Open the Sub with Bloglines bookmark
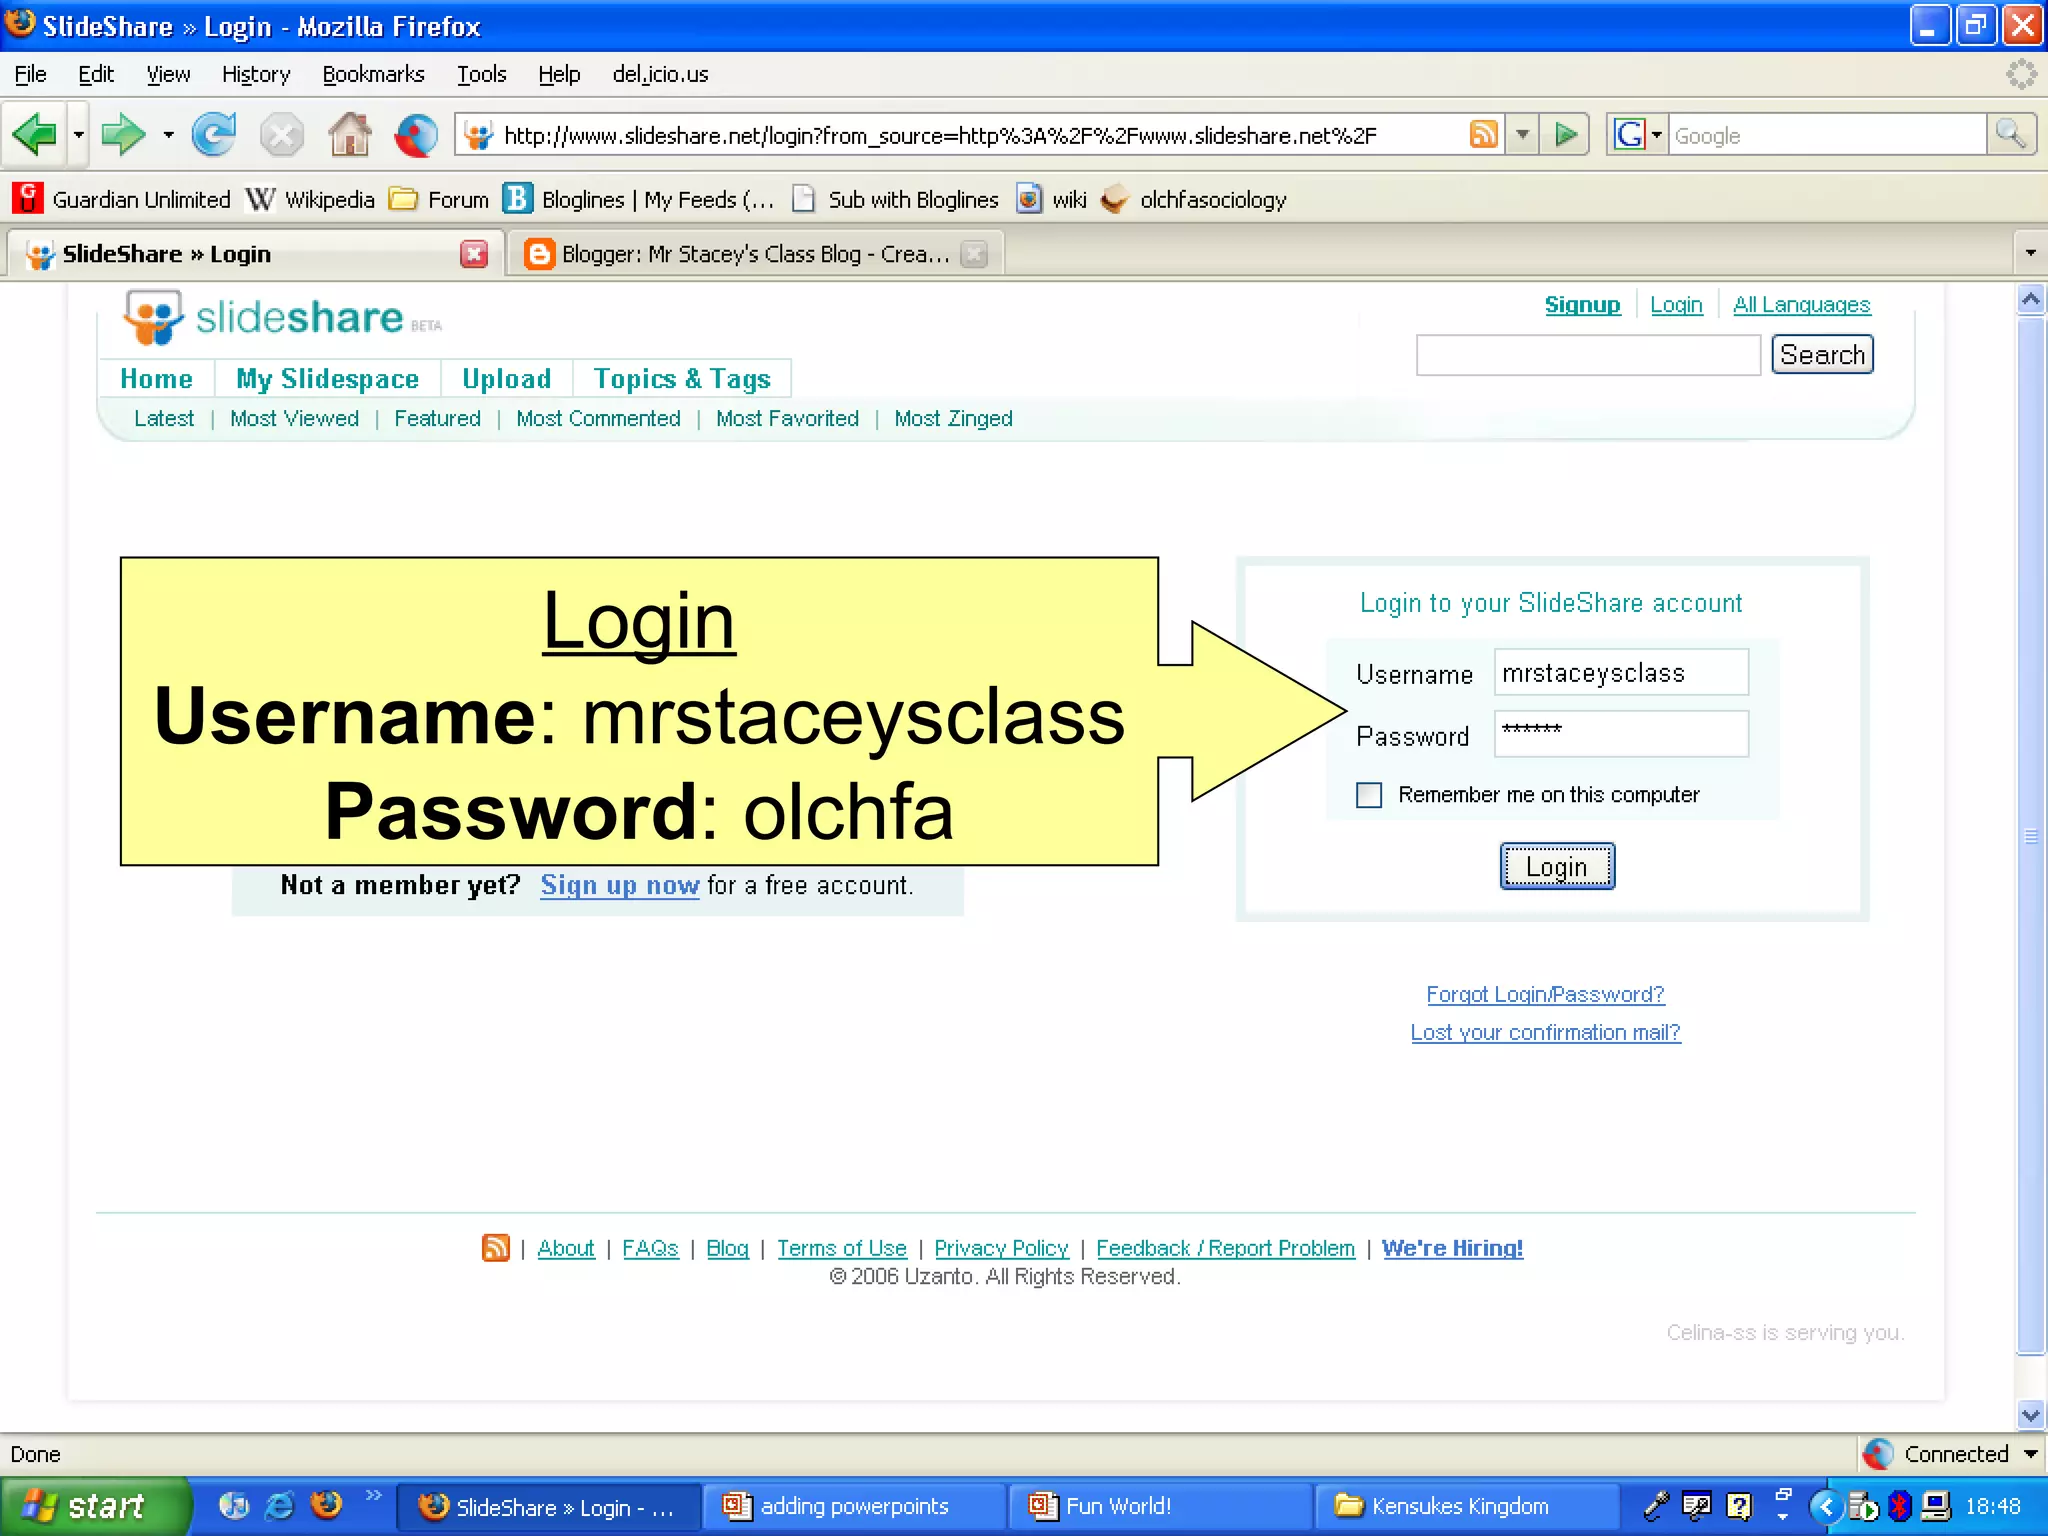2048x1536 pixels. tap(895, 199)
